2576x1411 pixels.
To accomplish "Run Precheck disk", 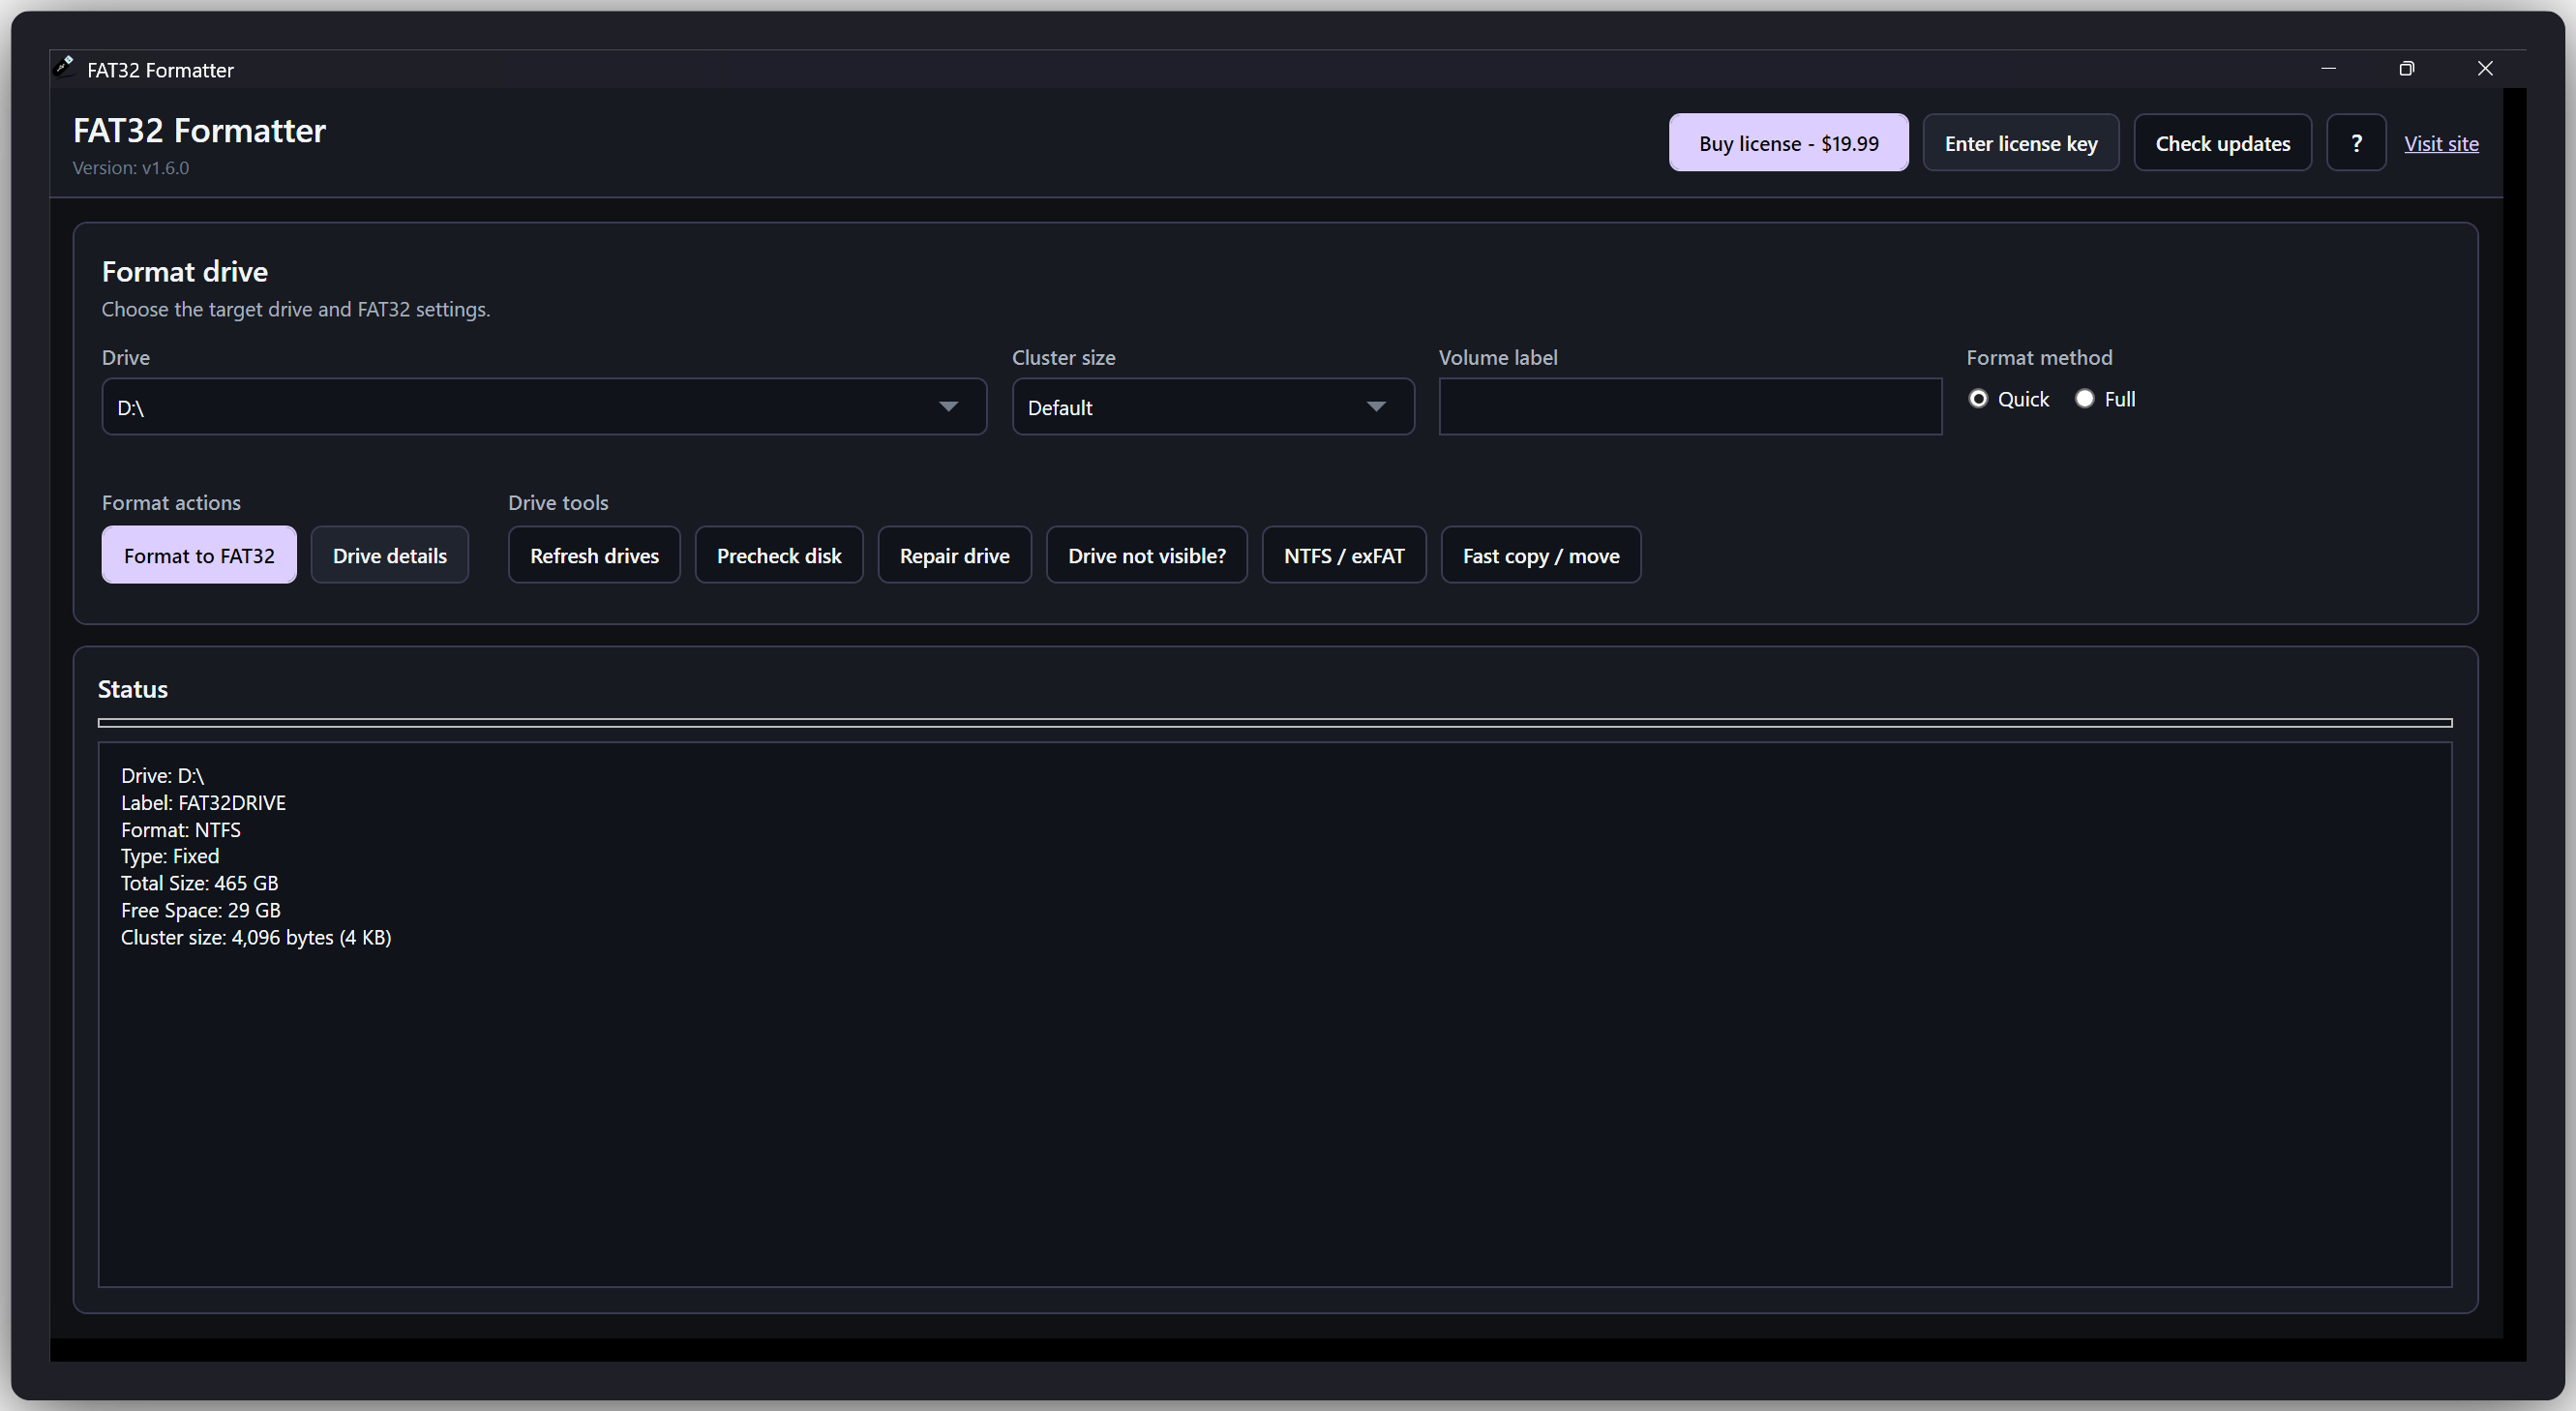I will 779,555.
